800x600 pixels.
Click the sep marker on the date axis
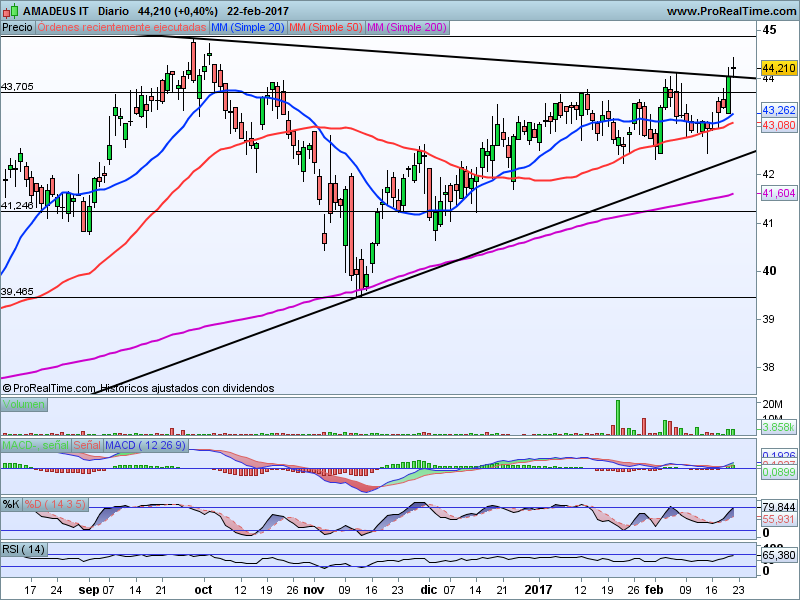(x=89, y=590)
